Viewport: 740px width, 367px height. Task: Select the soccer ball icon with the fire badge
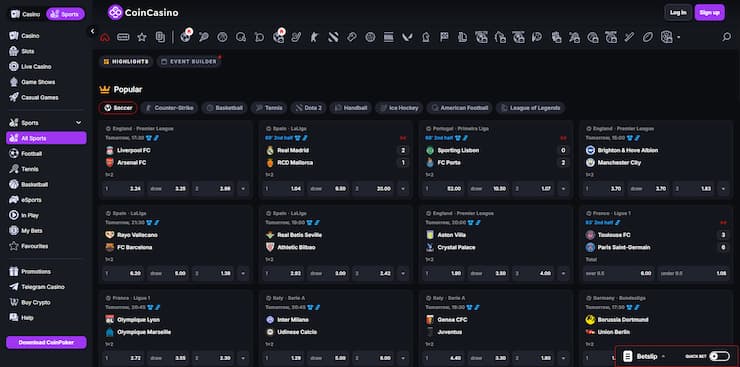pyautogui.click(x=185, y=36)
